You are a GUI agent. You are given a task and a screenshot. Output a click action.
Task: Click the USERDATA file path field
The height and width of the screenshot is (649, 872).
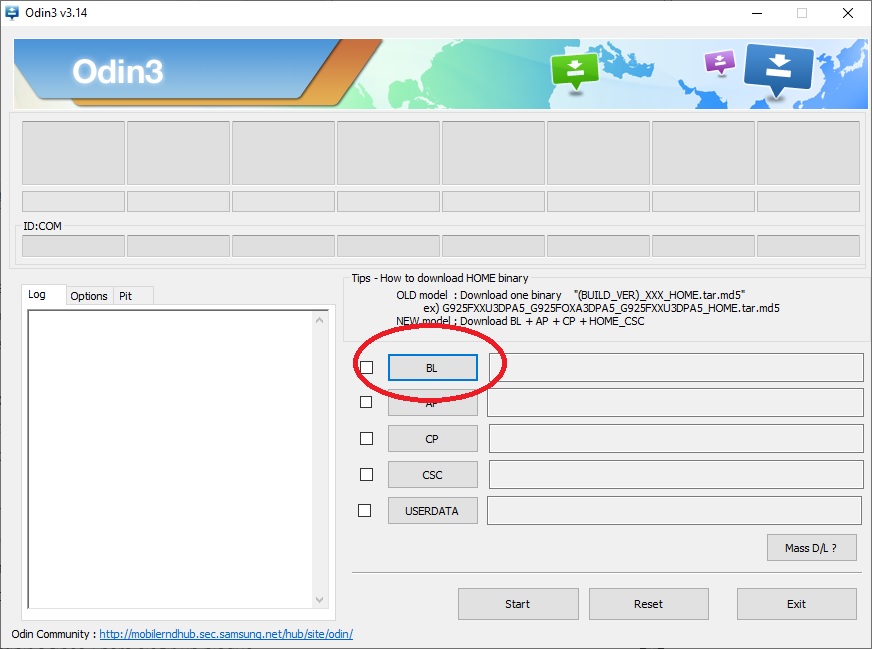[x=674, y=510]
